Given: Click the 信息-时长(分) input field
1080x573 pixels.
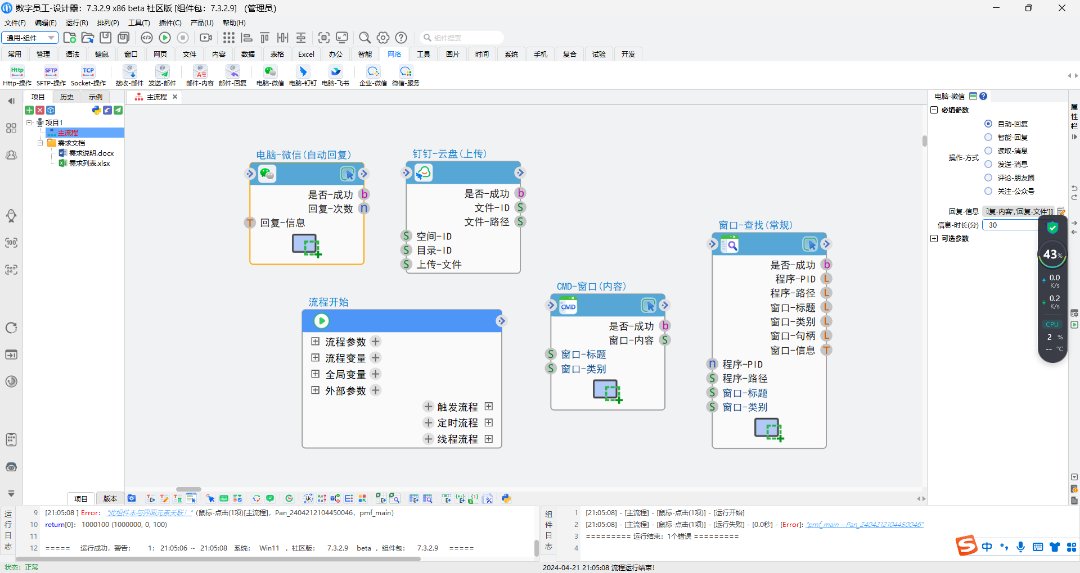Looking at the screenshot, I should [1012, 225].
